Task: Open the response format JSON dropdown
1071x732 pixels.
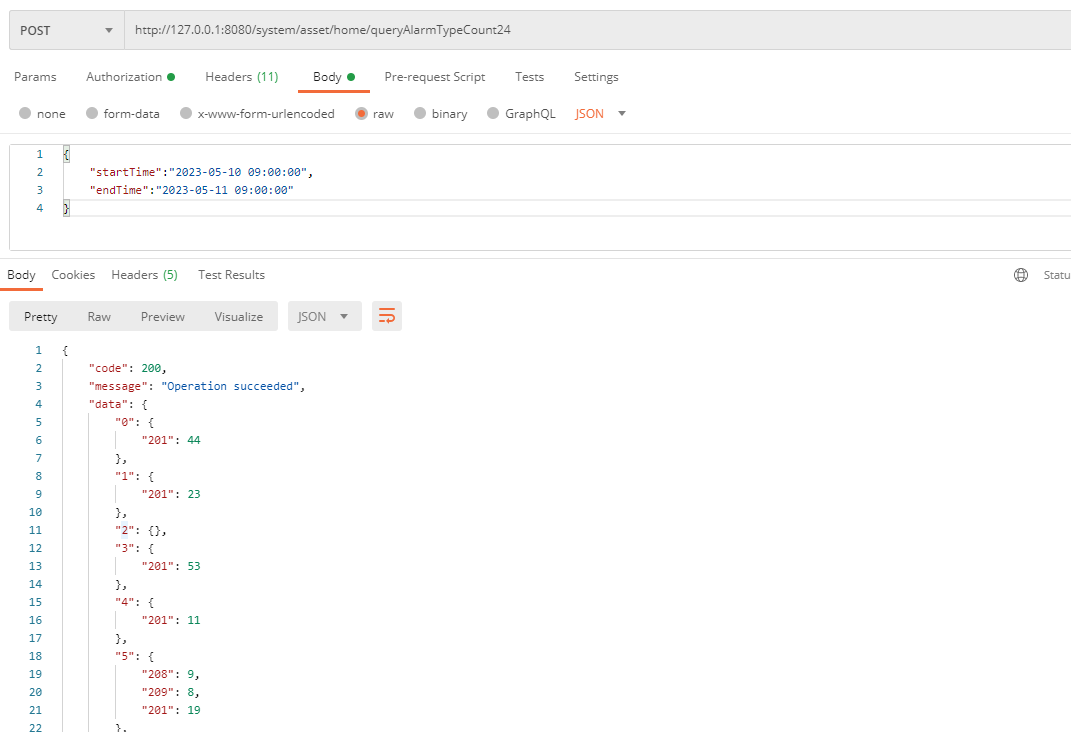Action: pyautogui.click(x=324, y=316)
